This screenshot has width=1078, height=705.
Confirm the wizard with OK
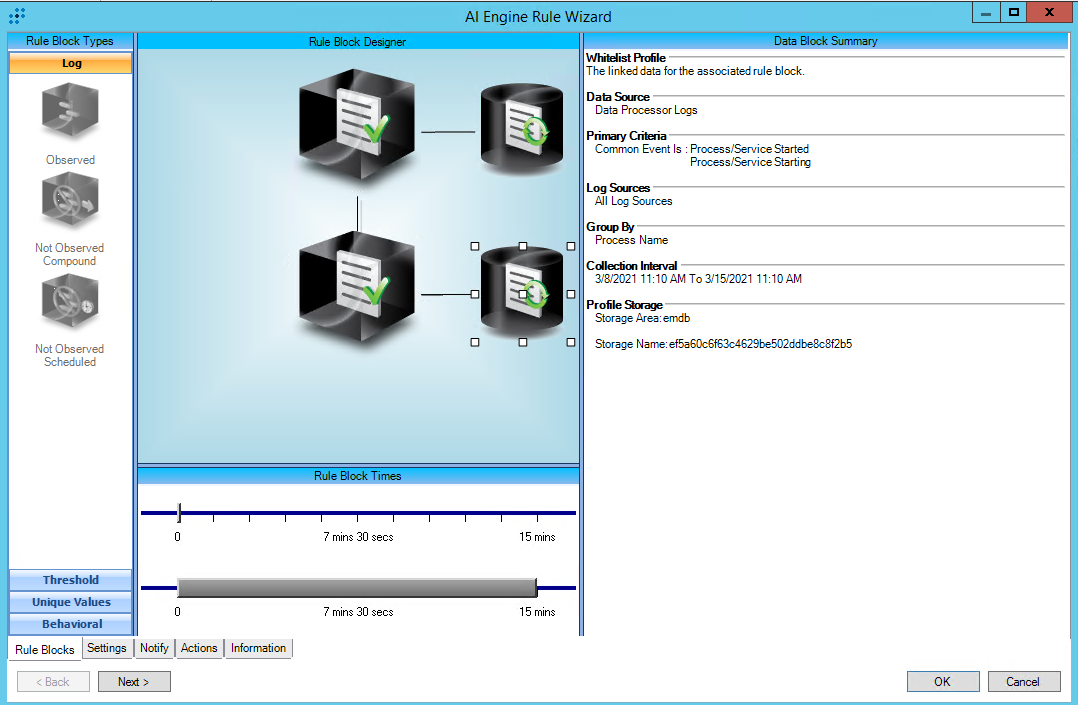(942, 681)
